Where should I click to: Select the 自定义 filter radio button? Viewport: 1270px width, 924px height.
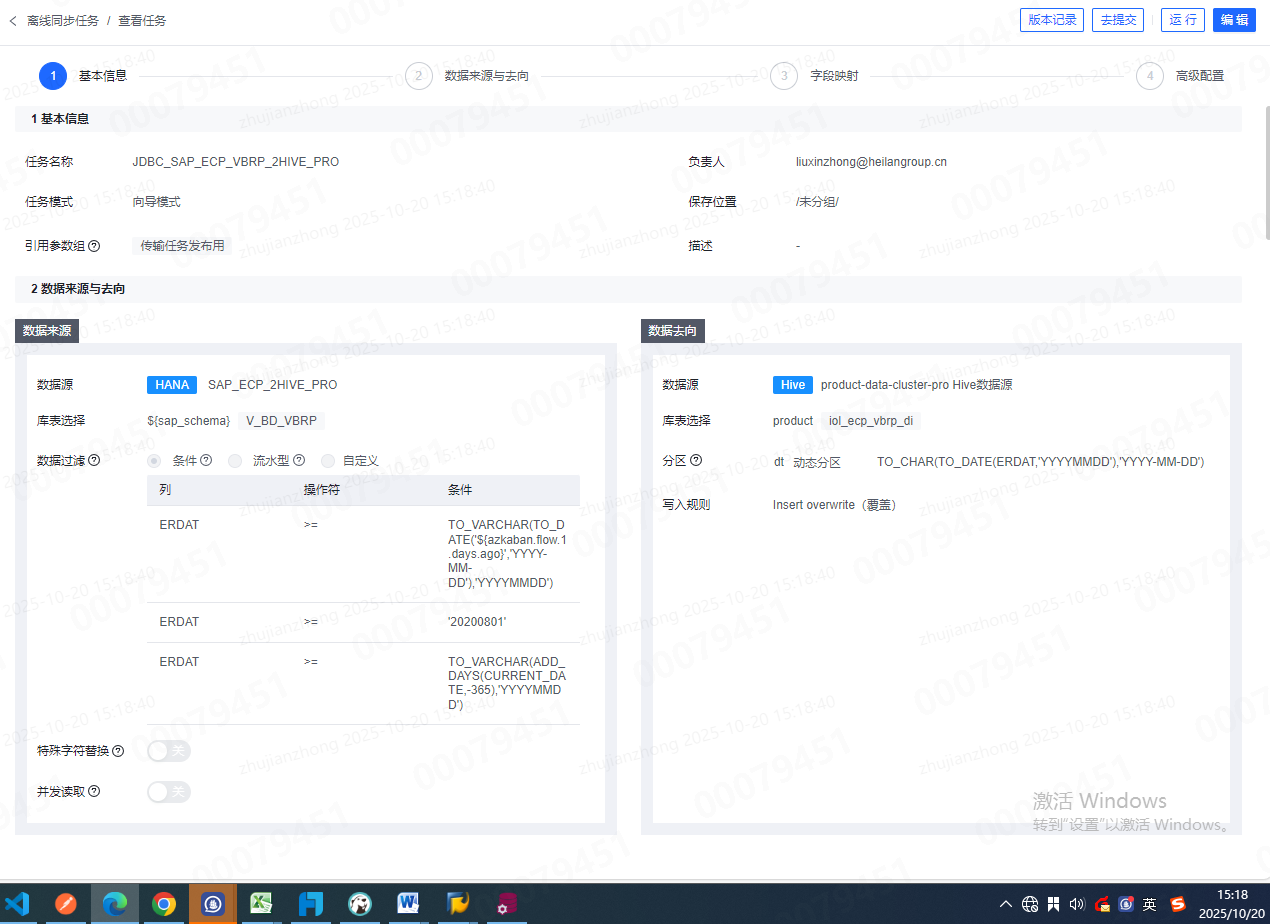(328, 461)
